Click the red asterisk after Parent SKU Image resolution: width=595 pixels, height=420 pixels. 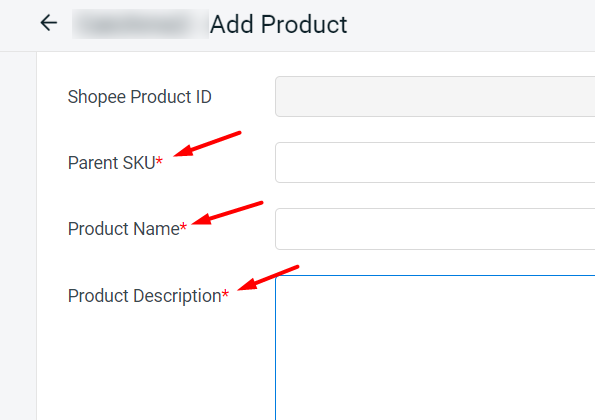[159, 160]
